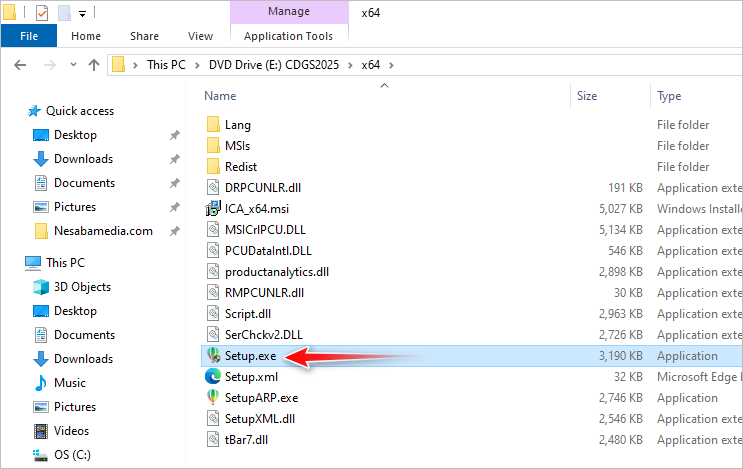Screen dimensions: 743x469
Task: Select Downloads under Quick access
Action: click(83, 159)
